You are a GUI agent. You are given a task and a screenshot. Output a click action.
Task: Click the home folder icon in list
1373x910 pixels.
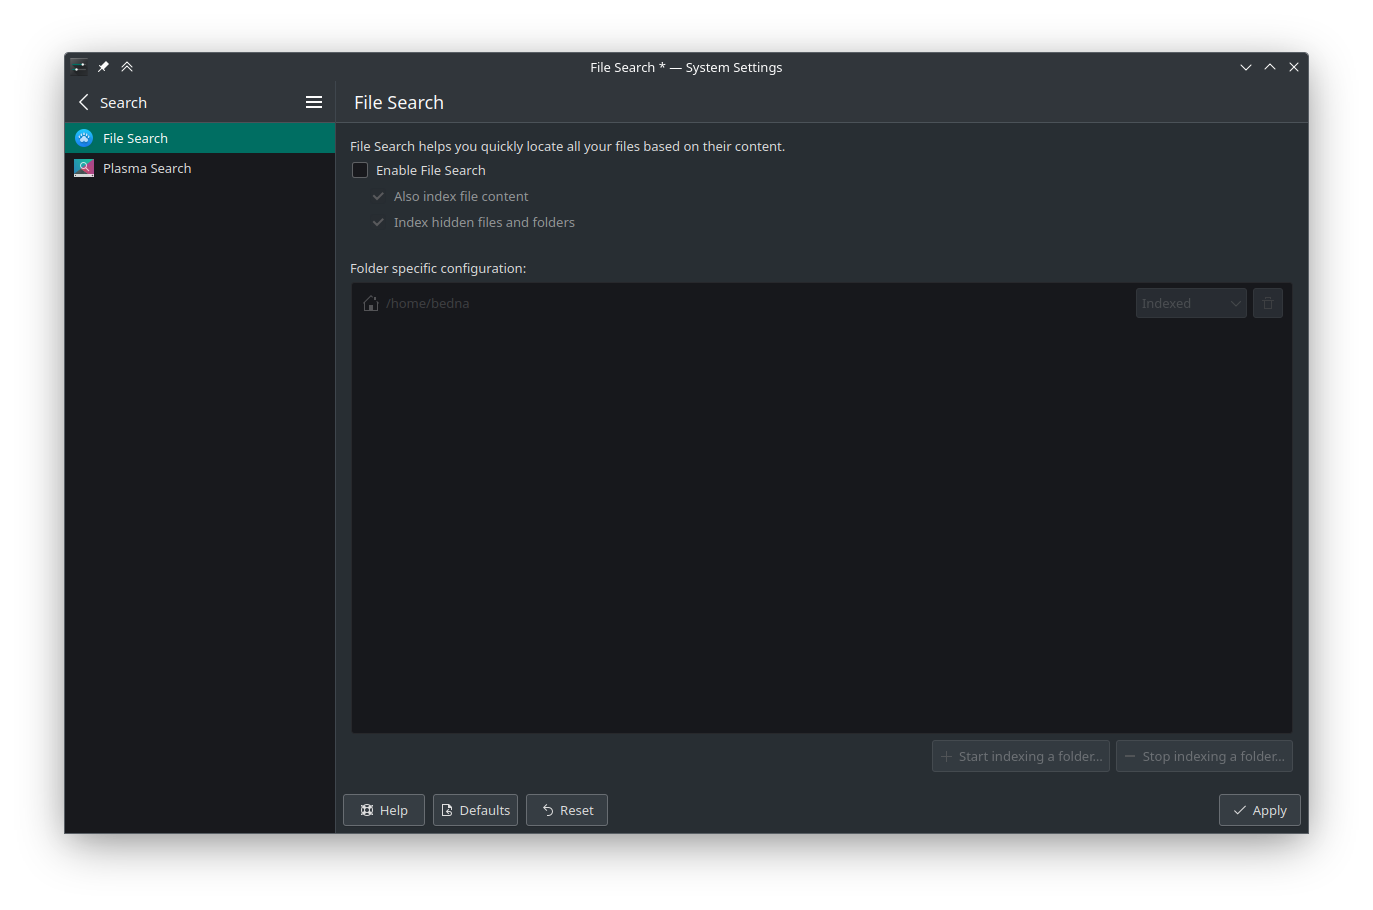click(370, 303)
